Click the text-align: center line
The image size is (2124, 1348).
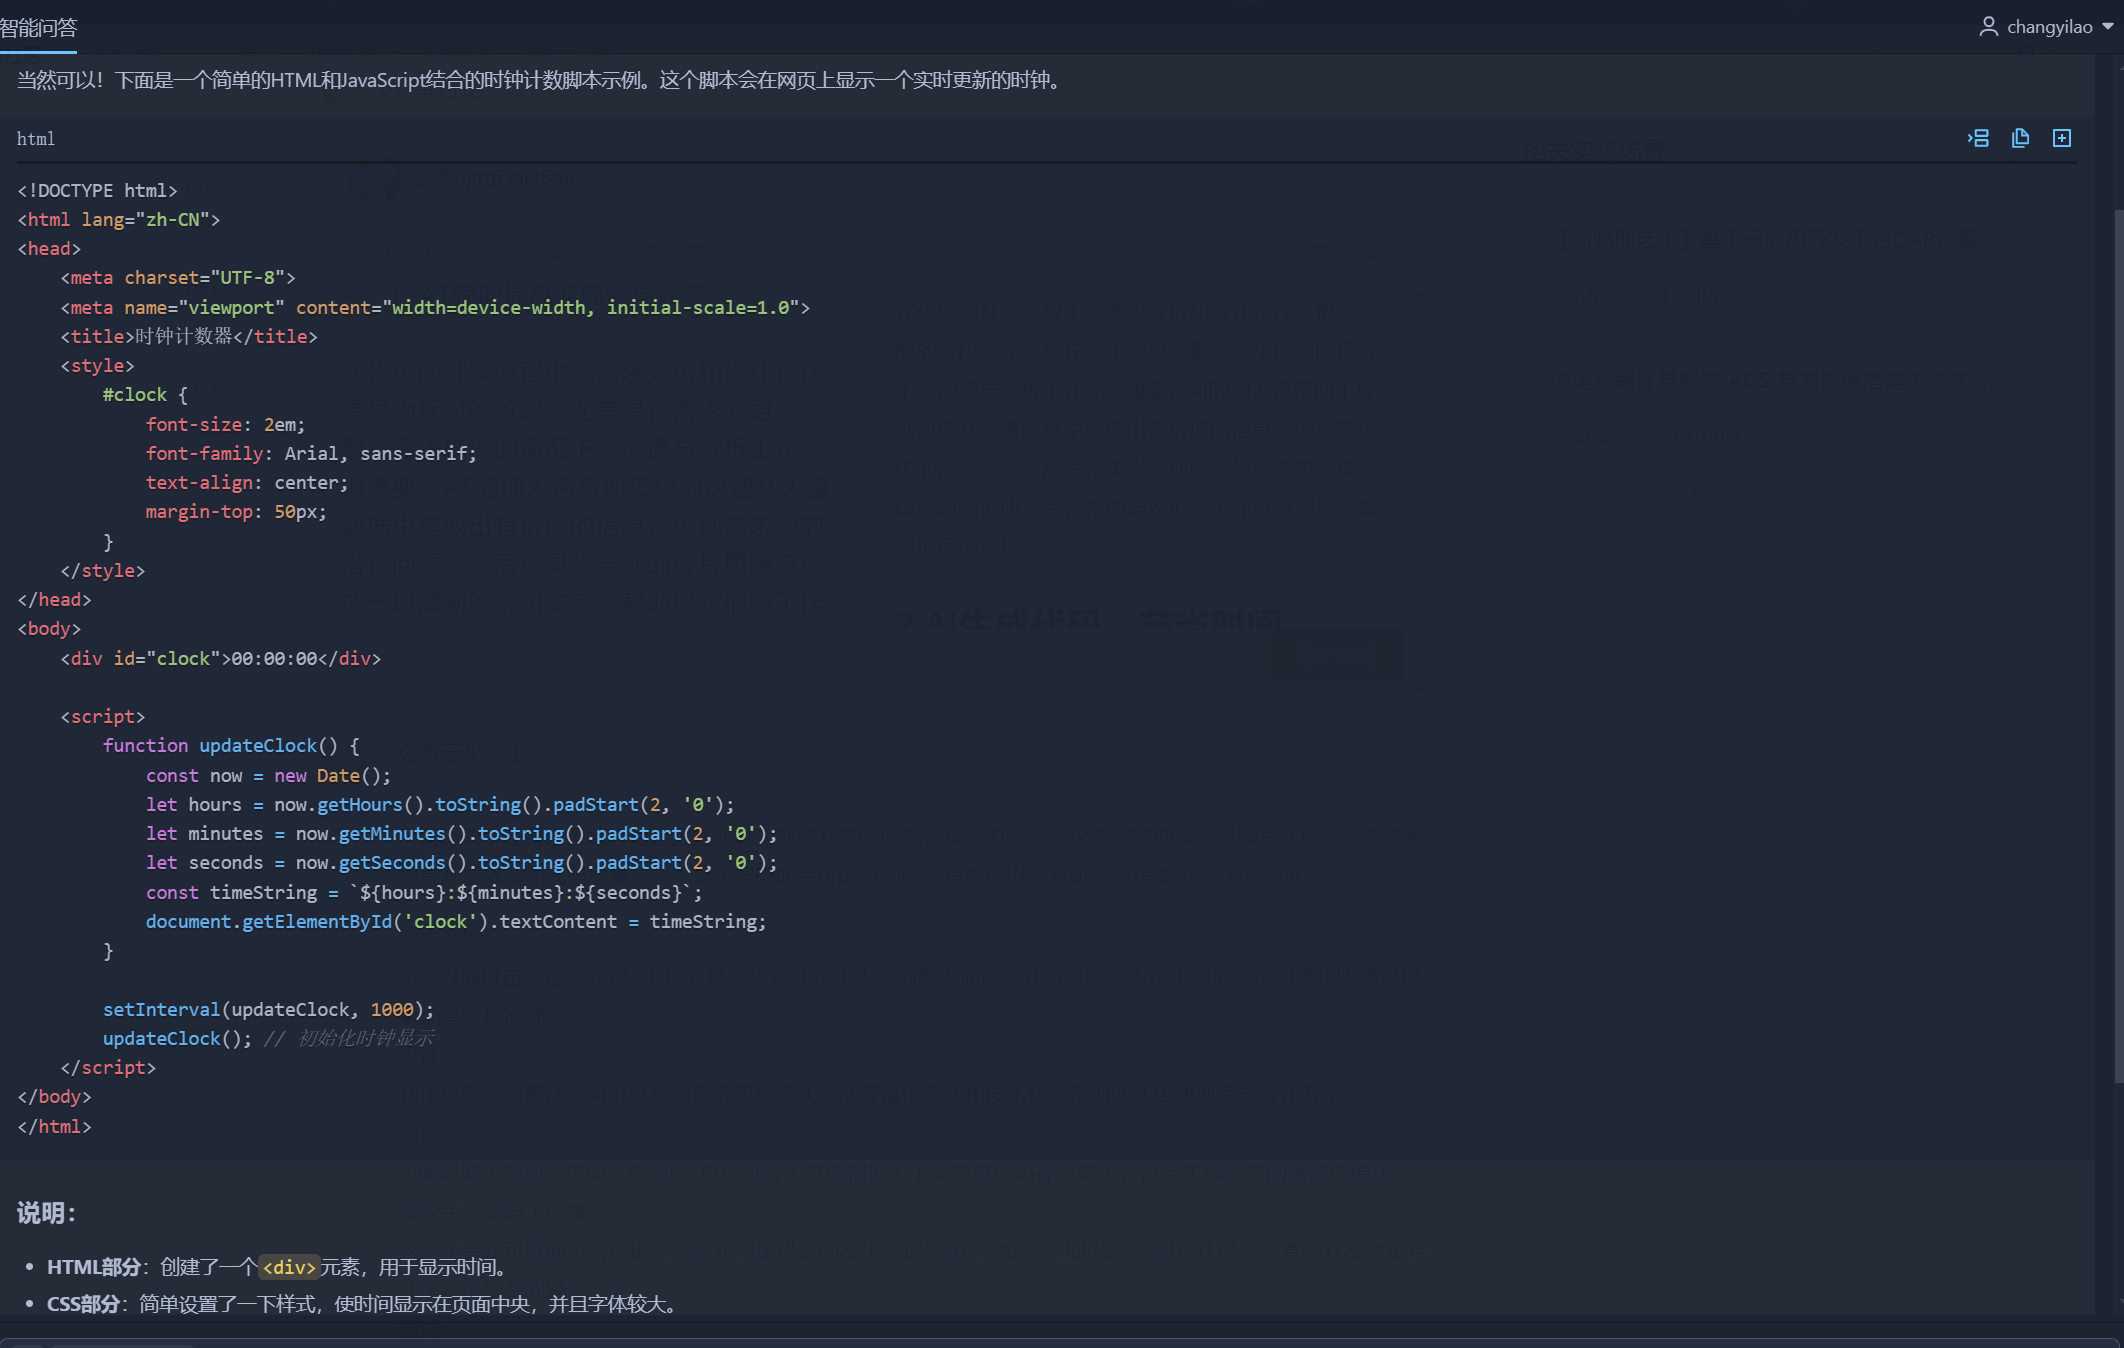247,482
